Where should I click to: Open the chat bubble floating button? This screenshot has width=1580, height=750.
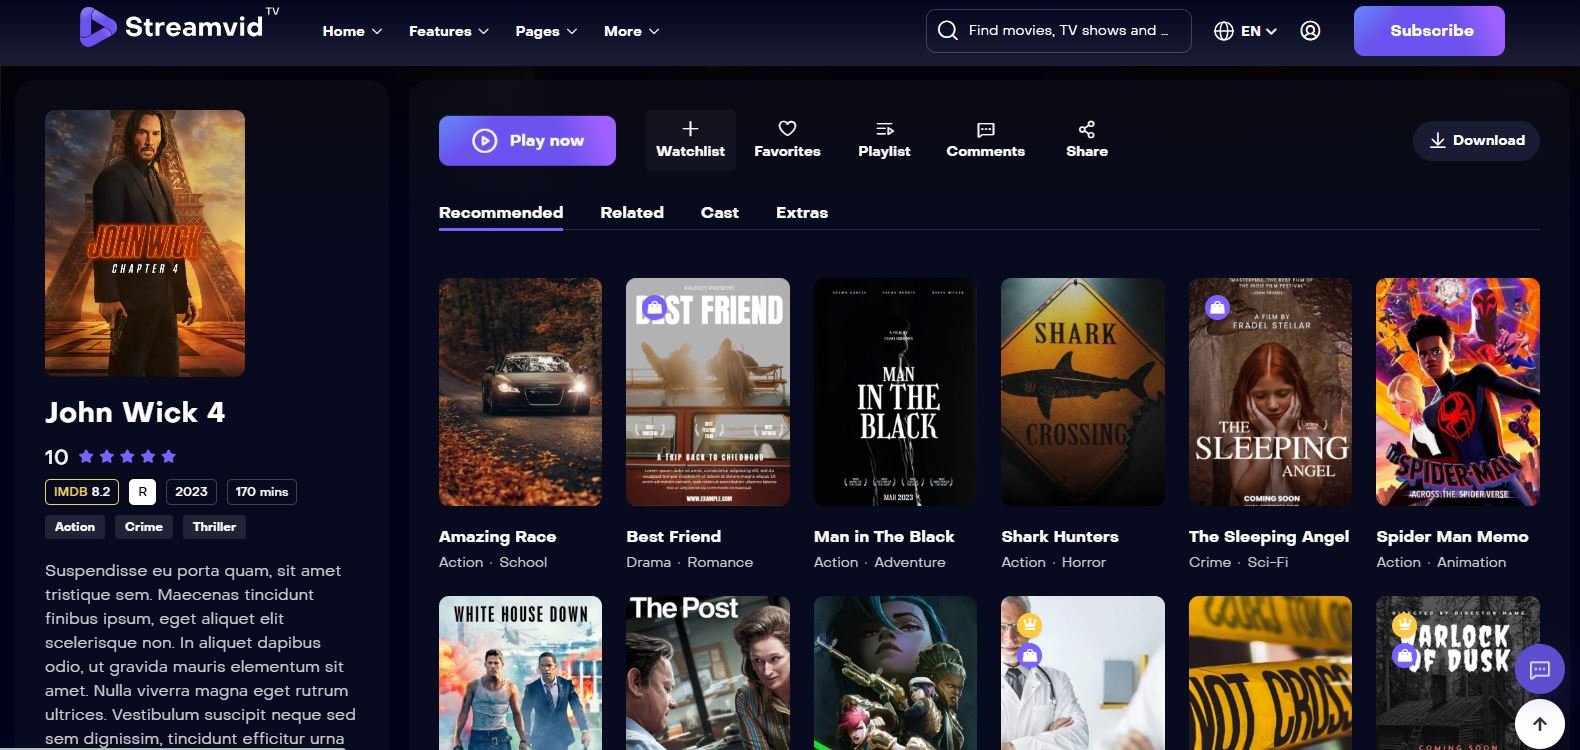[1540, 669]
